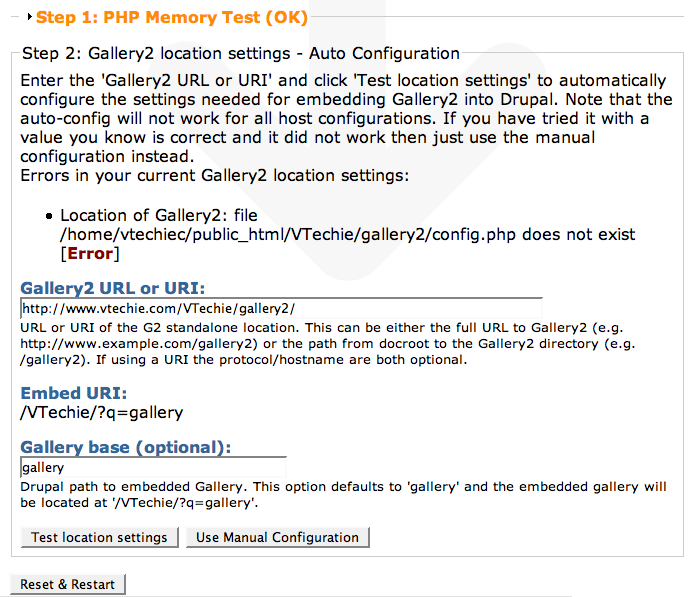The image size is (700, 597).
Task: Click the help text below the Gallery2 URL field
Action: [x=340, y=343]
